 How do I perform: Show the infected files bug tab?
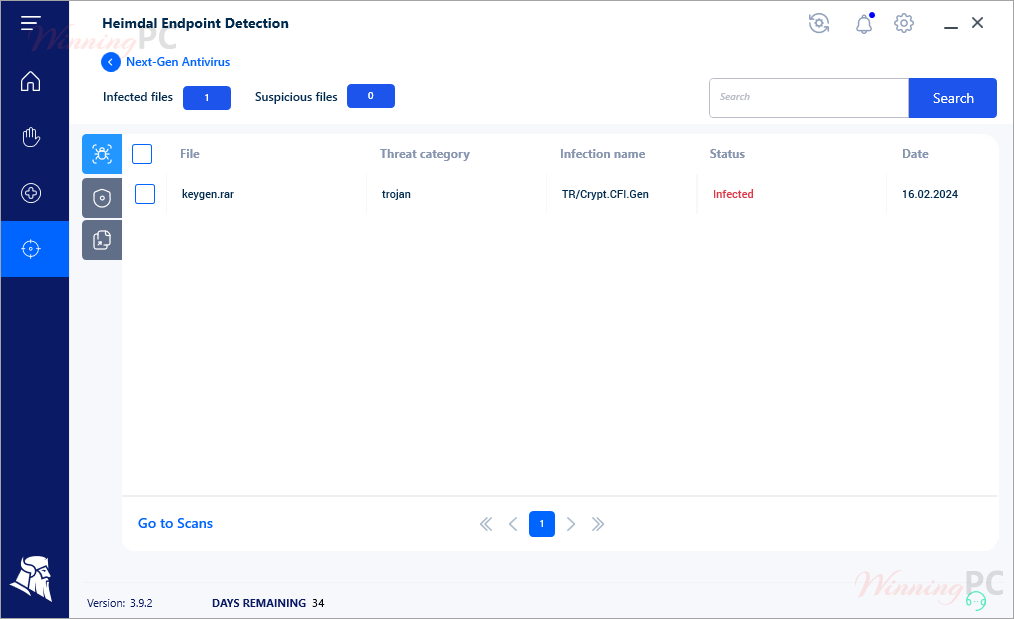coord(102,154)
